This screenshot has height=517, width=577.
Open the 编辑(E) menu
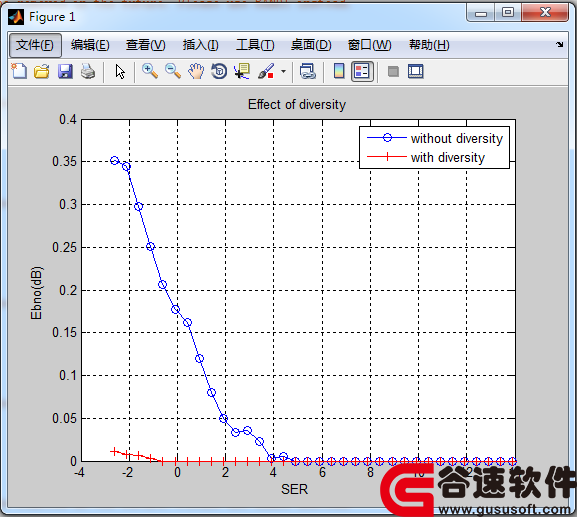coord(90,45)
